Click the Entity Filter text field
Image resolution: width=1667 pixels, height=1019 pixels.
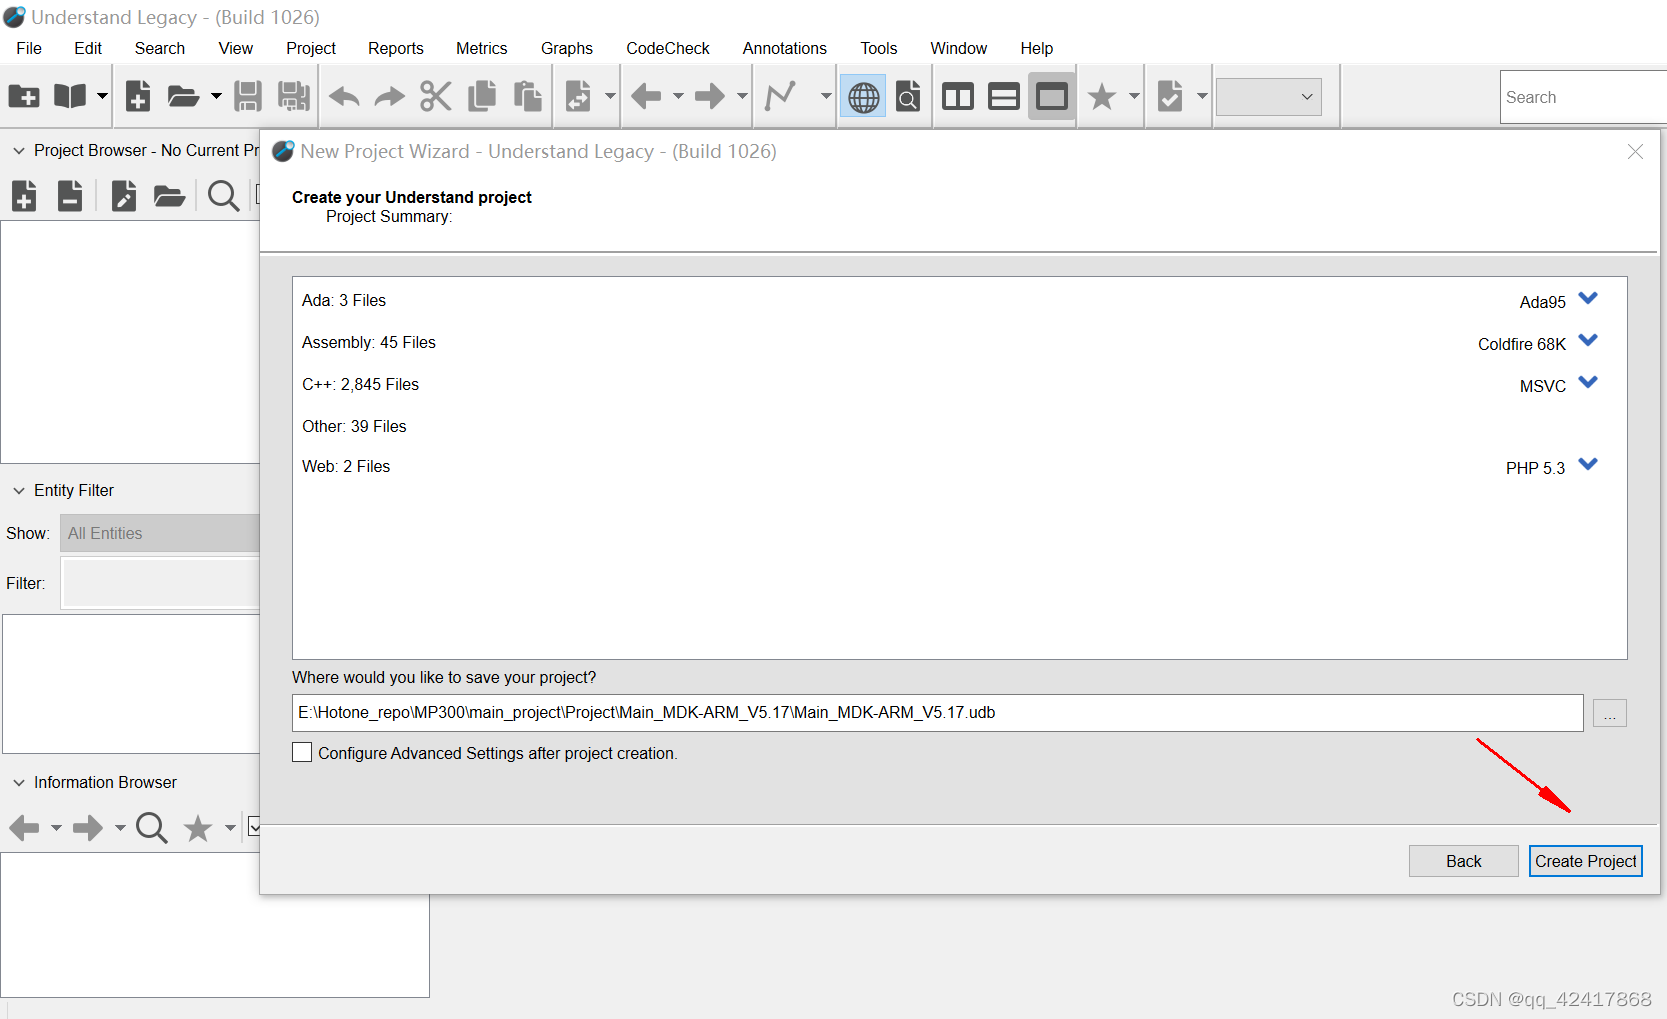(161, 583)
